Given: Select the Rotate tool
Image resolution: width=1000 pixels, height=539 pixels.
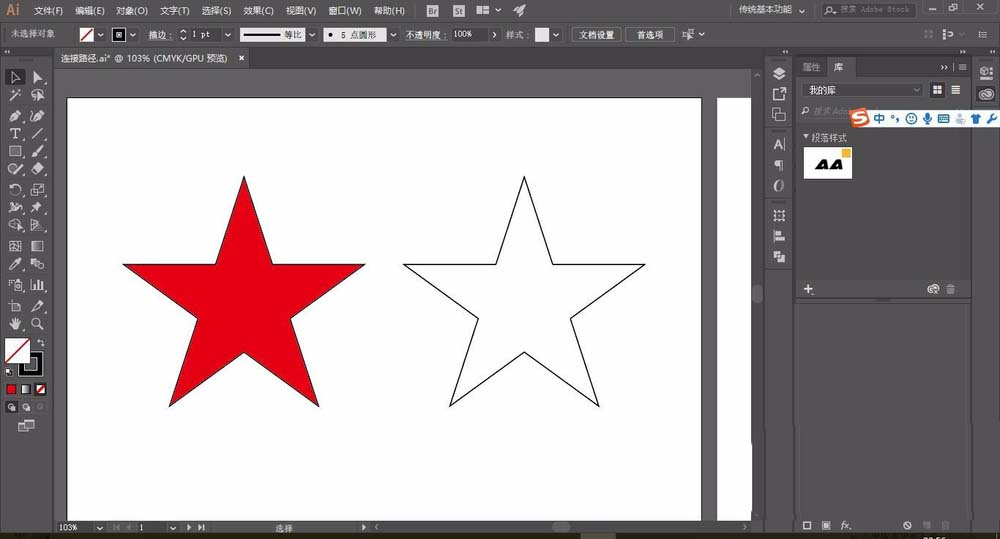Looking at the screenshot, I should coord(15,189).
